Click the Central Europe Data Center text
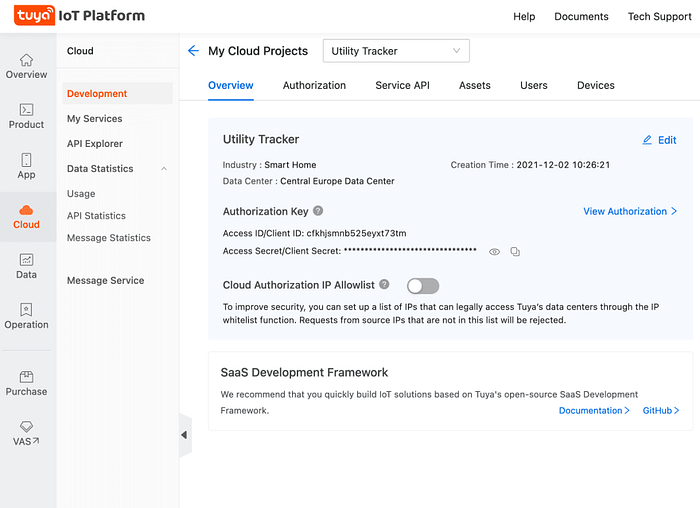Screen dimensions: 700x508 (x=337, y=181)
